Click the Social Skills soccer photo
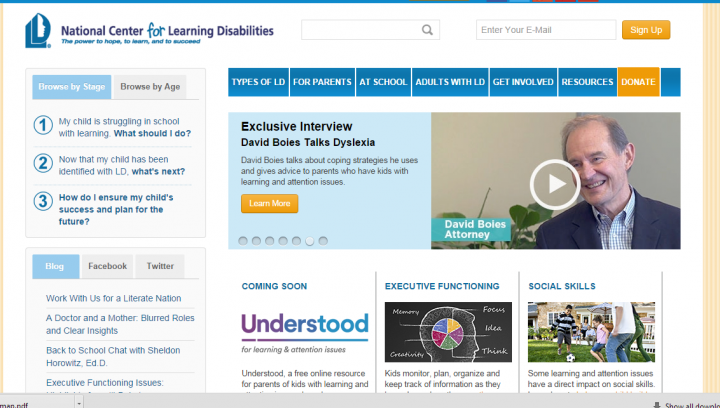Image resolution: width=720 pixels, height=408 pixels. (591, 332)
